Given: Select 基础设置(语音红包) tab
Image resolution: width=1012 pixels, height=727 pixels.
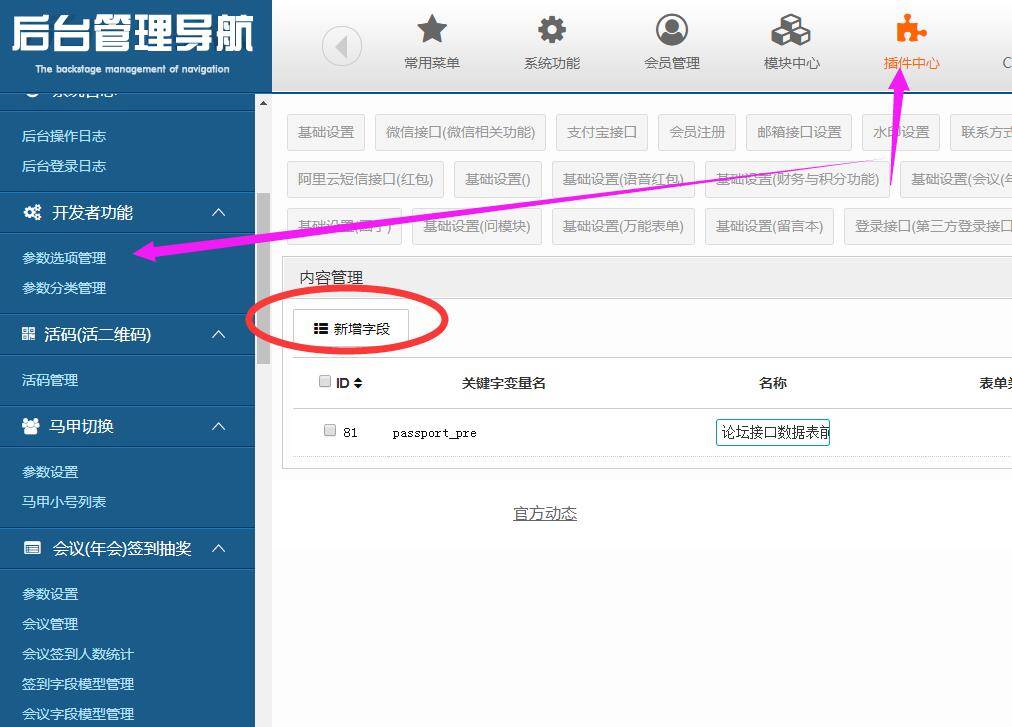Looking at the screenshot, I should (x=623, y=179).
